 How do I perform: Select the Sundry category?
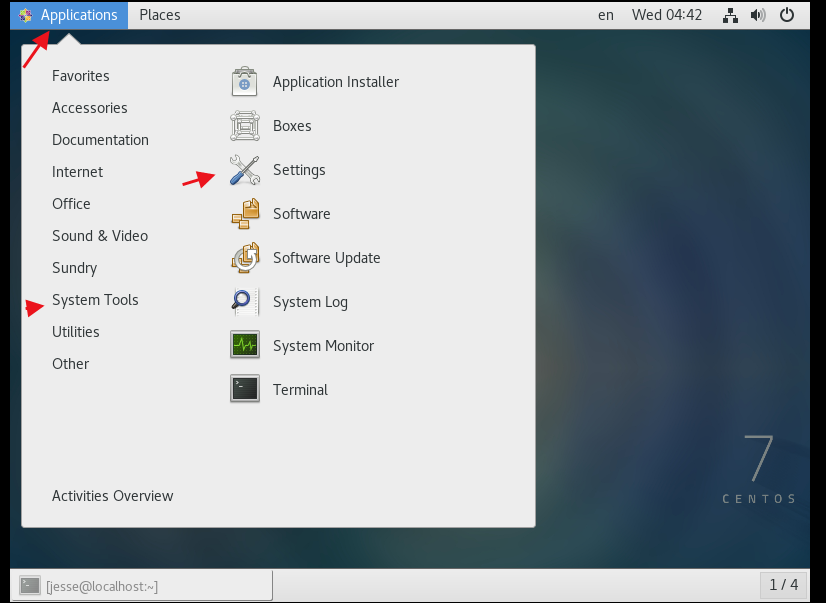click(74, 268)
